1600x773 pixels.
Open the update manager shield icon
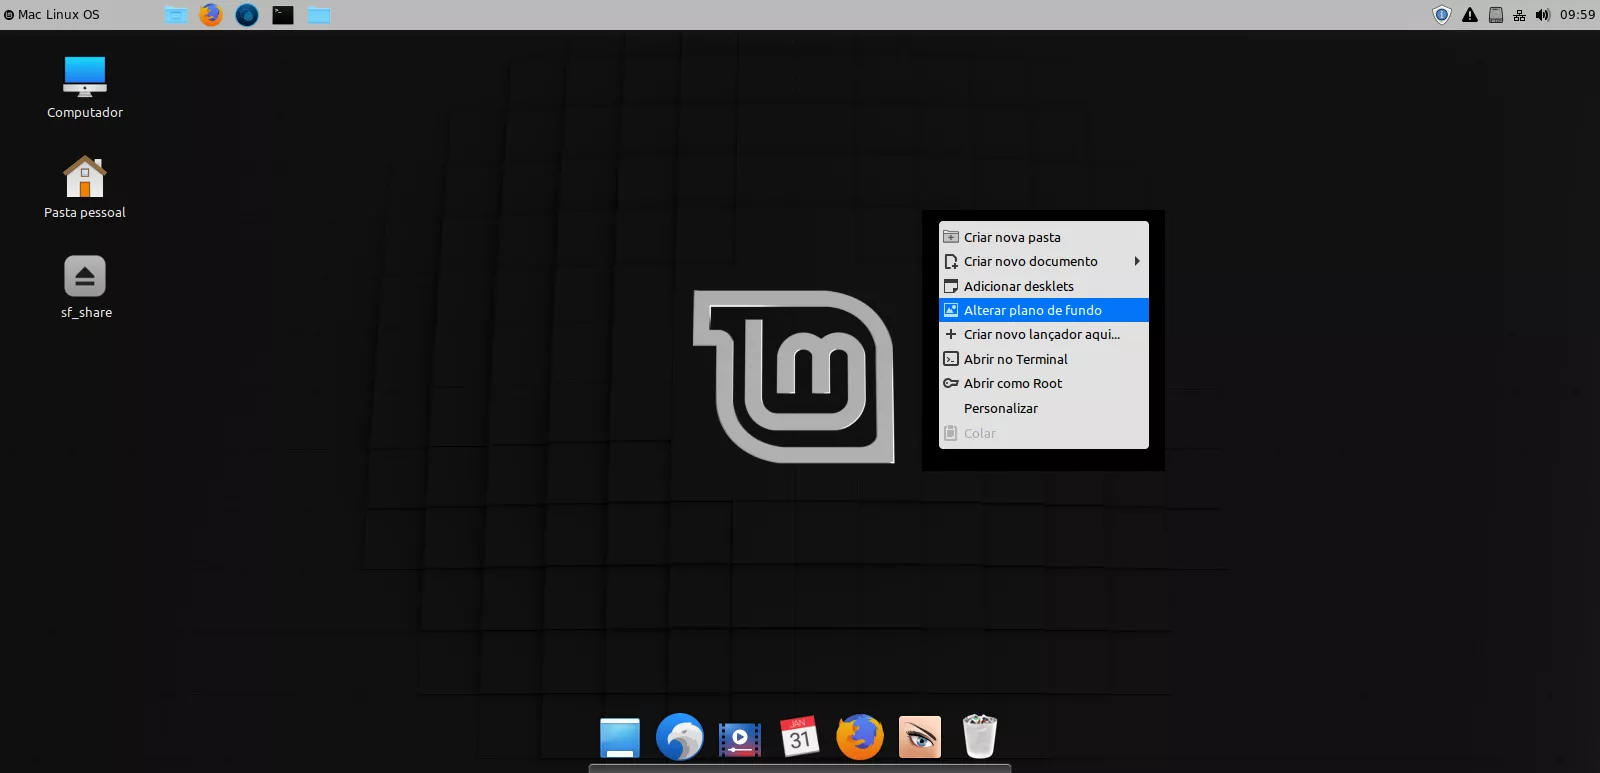1441,15
